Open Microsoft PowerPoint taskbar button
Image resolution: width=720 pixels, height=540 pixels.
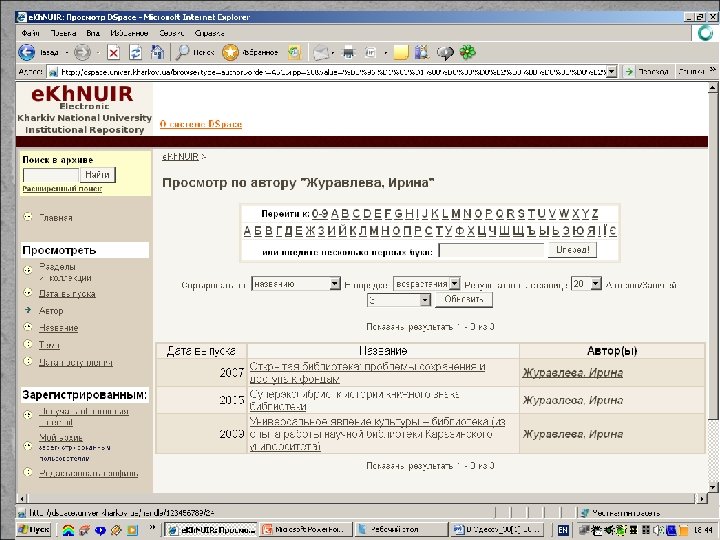pos(306,529)
